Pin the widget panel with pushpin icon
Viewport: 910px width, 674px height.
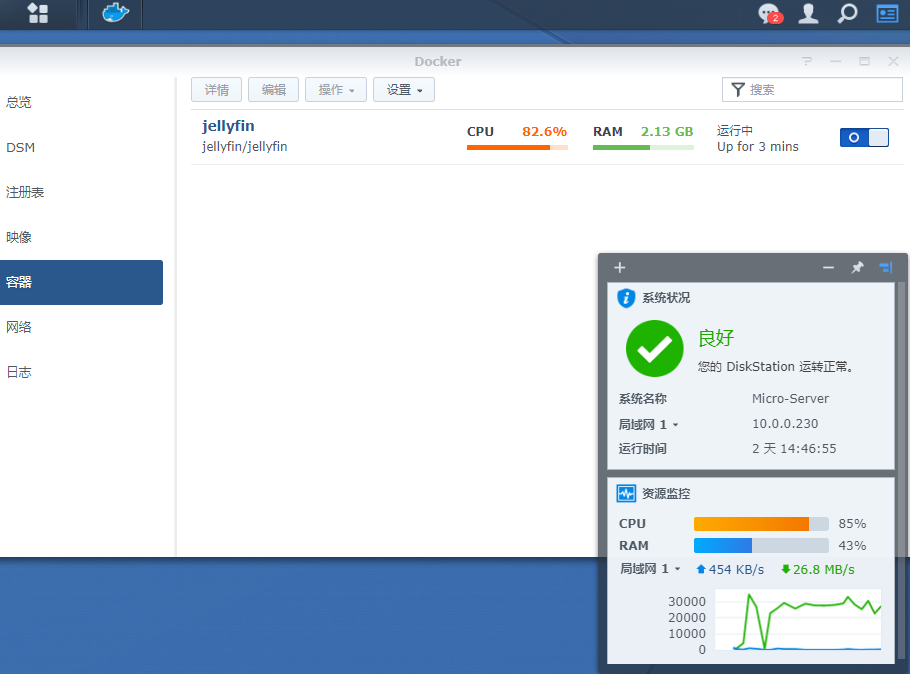(857, 267)
